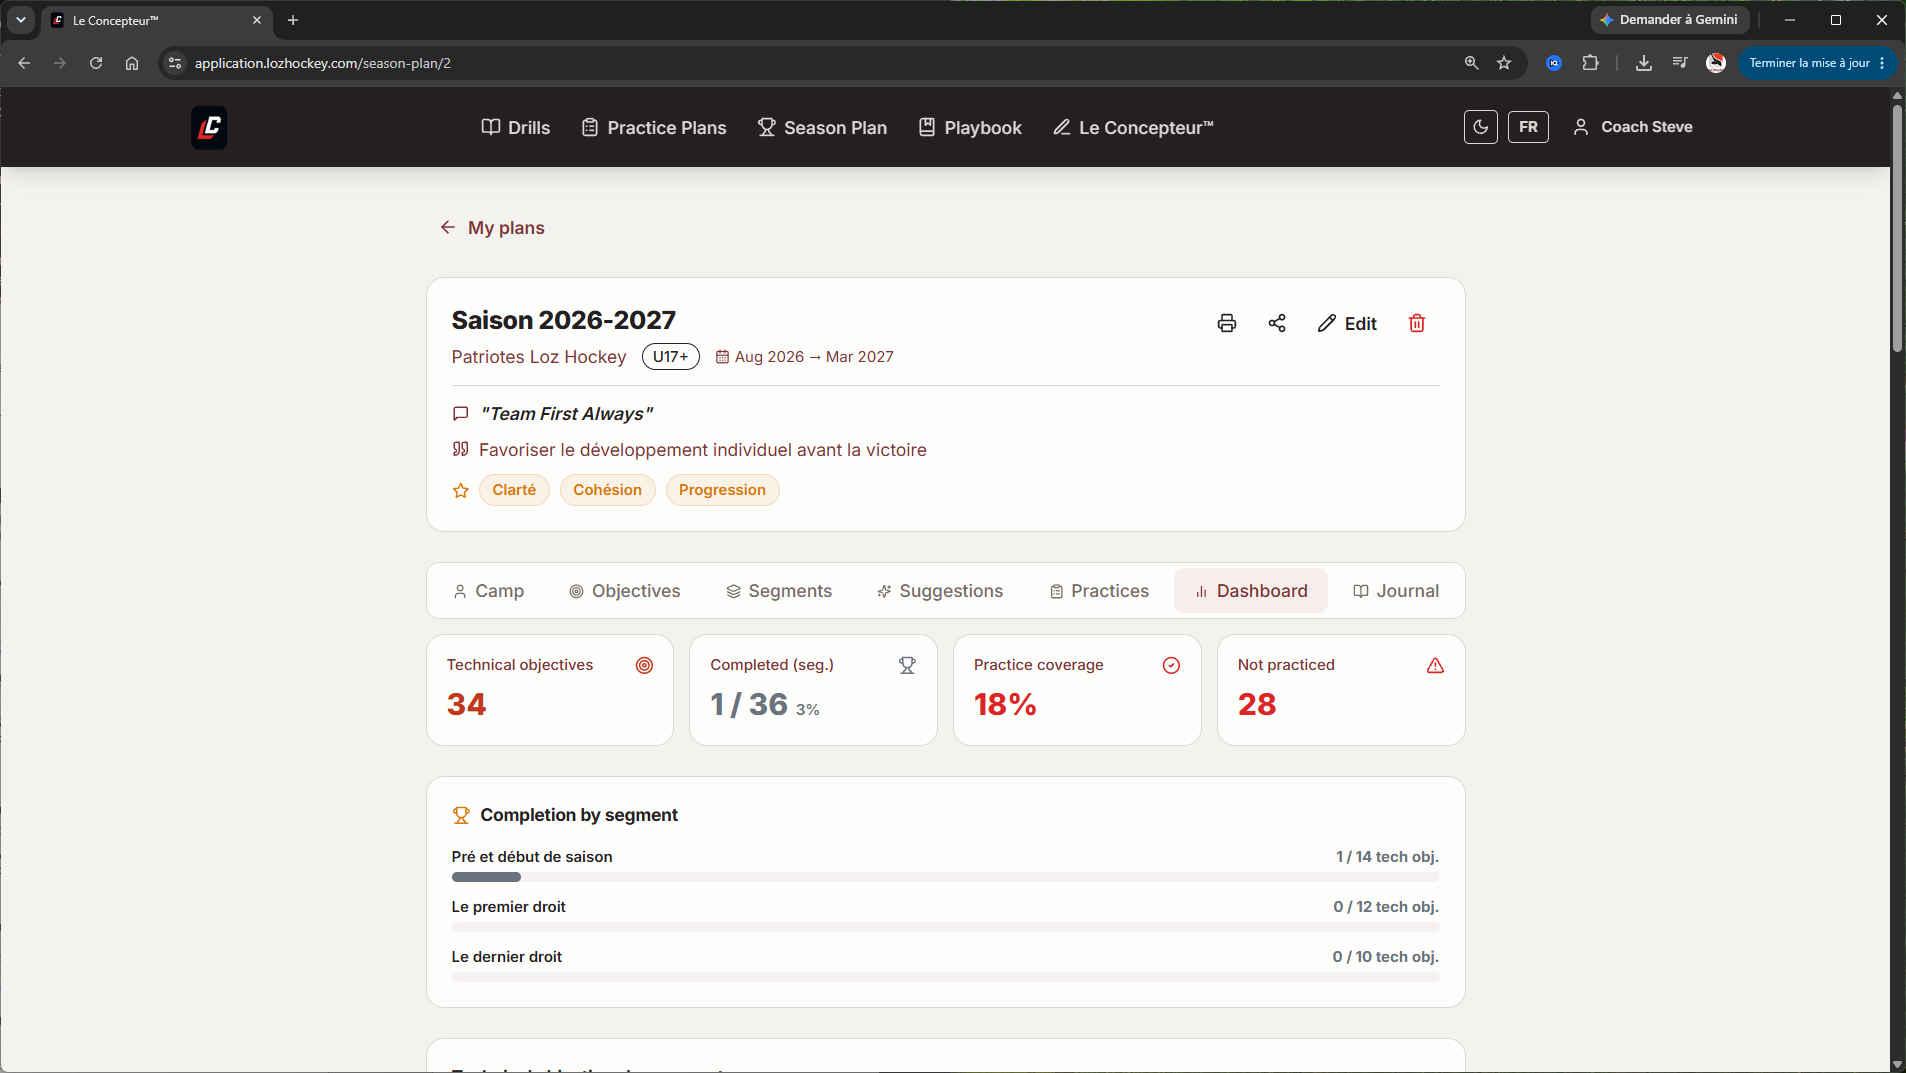The width and height of the screenshot is (1906, 1073).
Task: Share the season plan
Action: 1277,323
